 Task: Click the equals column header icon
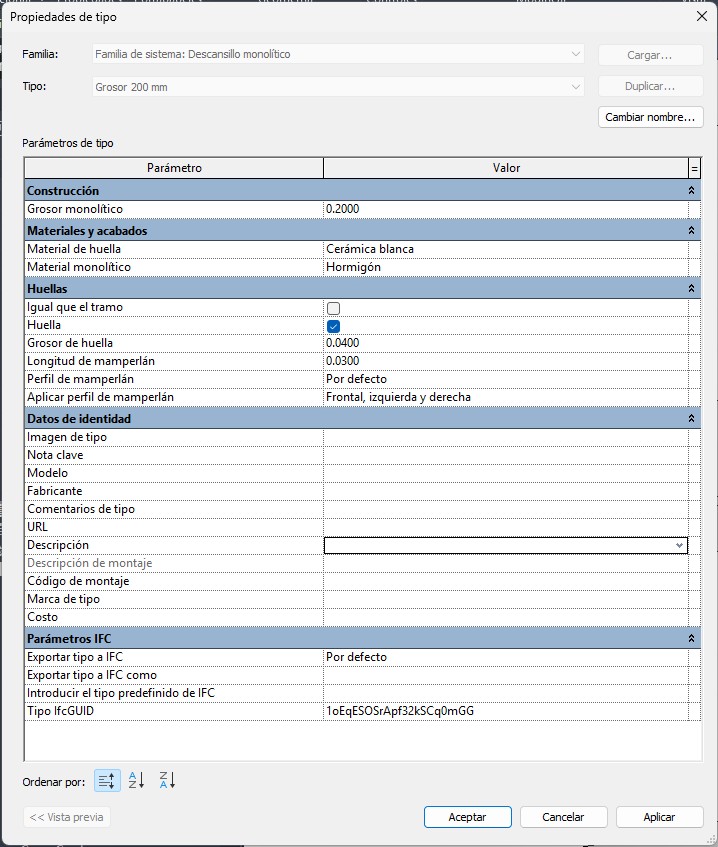click(x=694, y=168)
